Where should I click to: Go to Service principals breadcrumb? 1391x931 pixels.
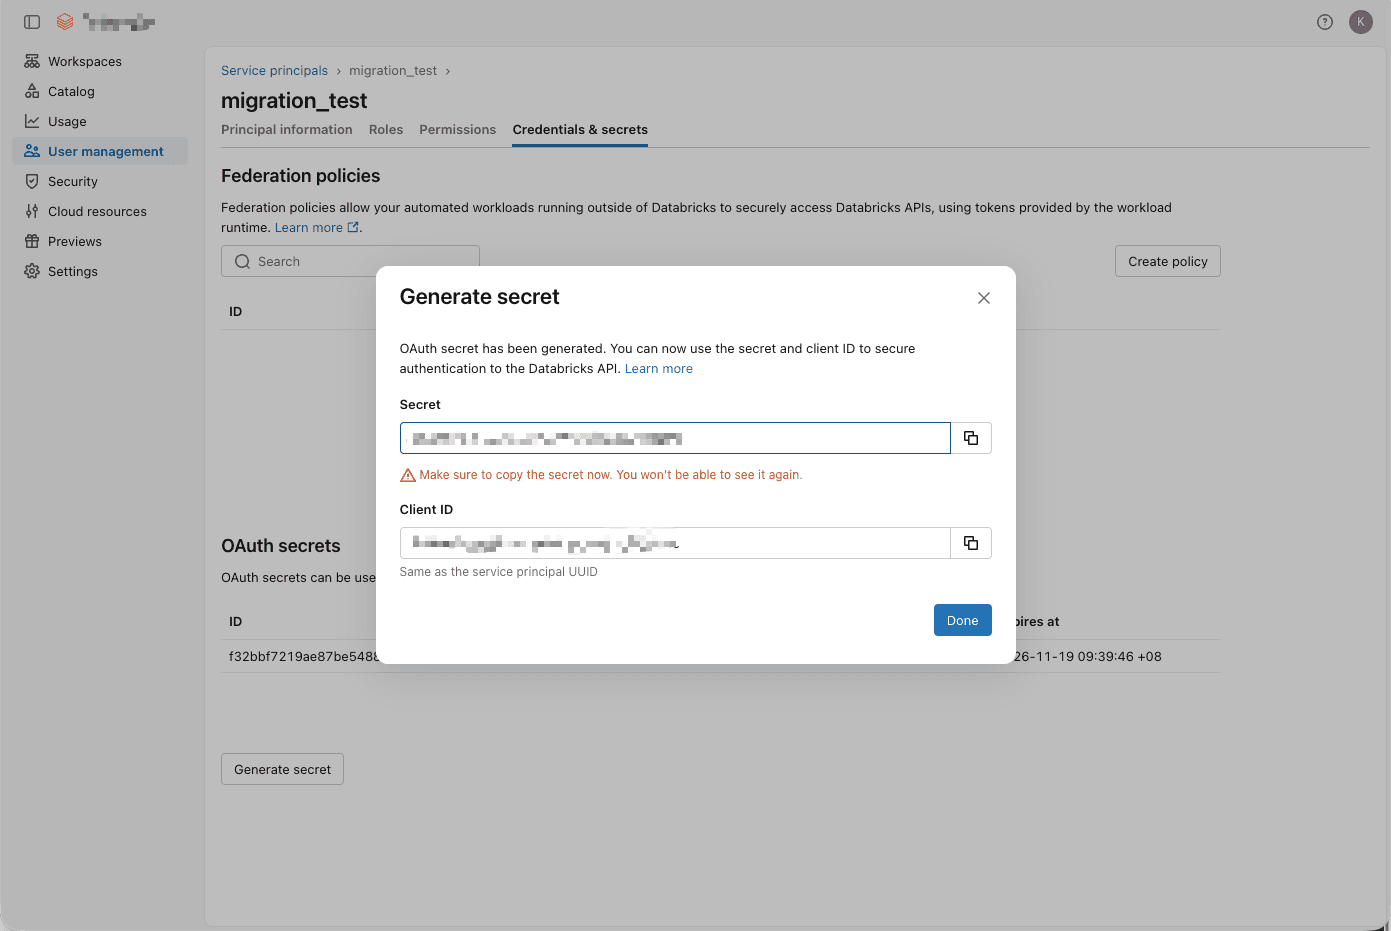(274, 71)
